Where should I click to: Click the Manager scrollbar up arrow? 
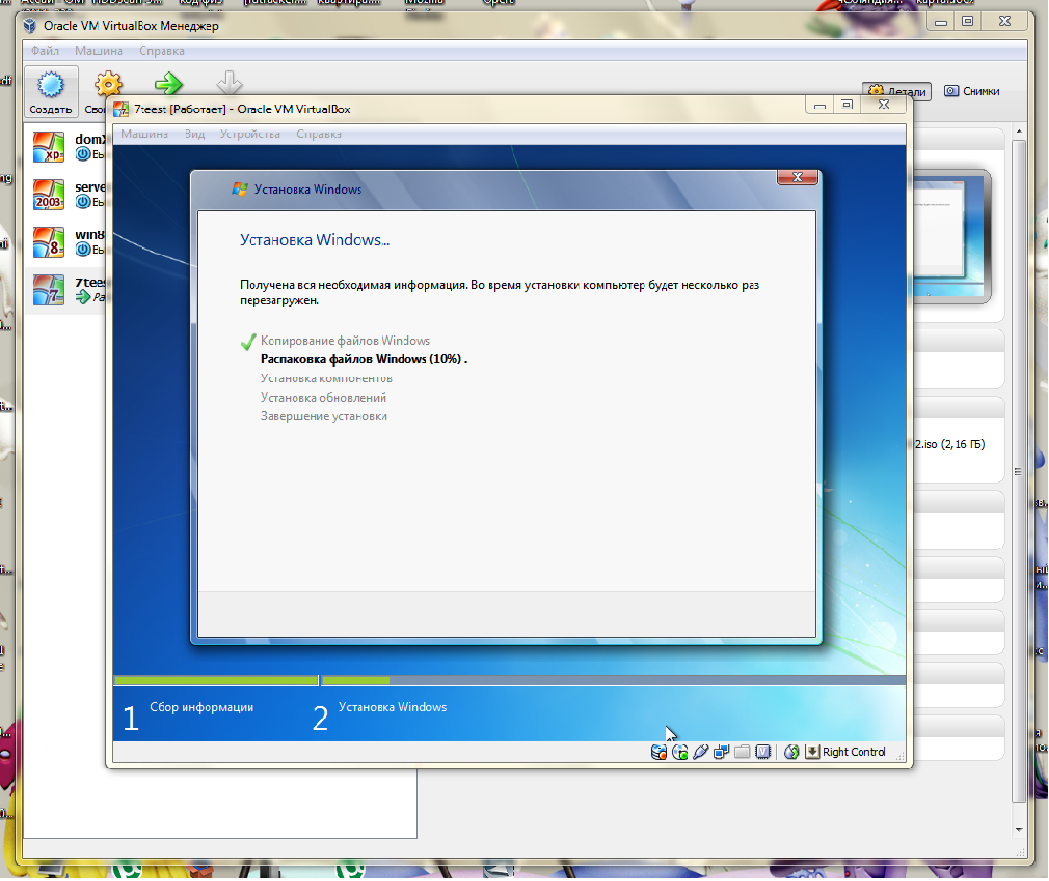point(1019,131)
